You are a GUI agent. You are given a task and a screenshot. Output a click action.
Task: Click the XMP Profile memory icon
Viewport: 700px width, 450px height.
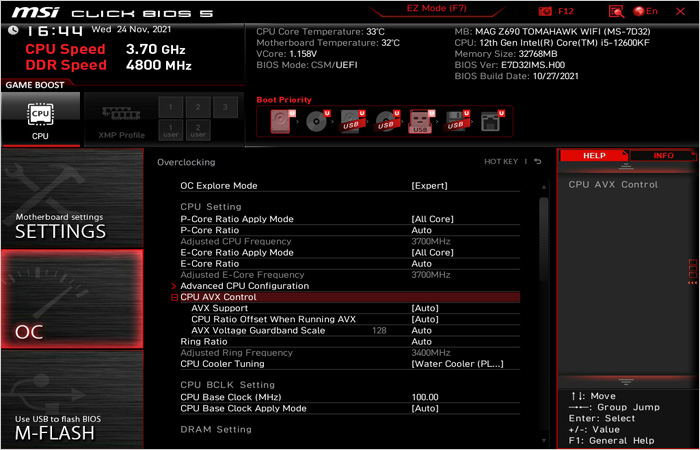(120, 117)
